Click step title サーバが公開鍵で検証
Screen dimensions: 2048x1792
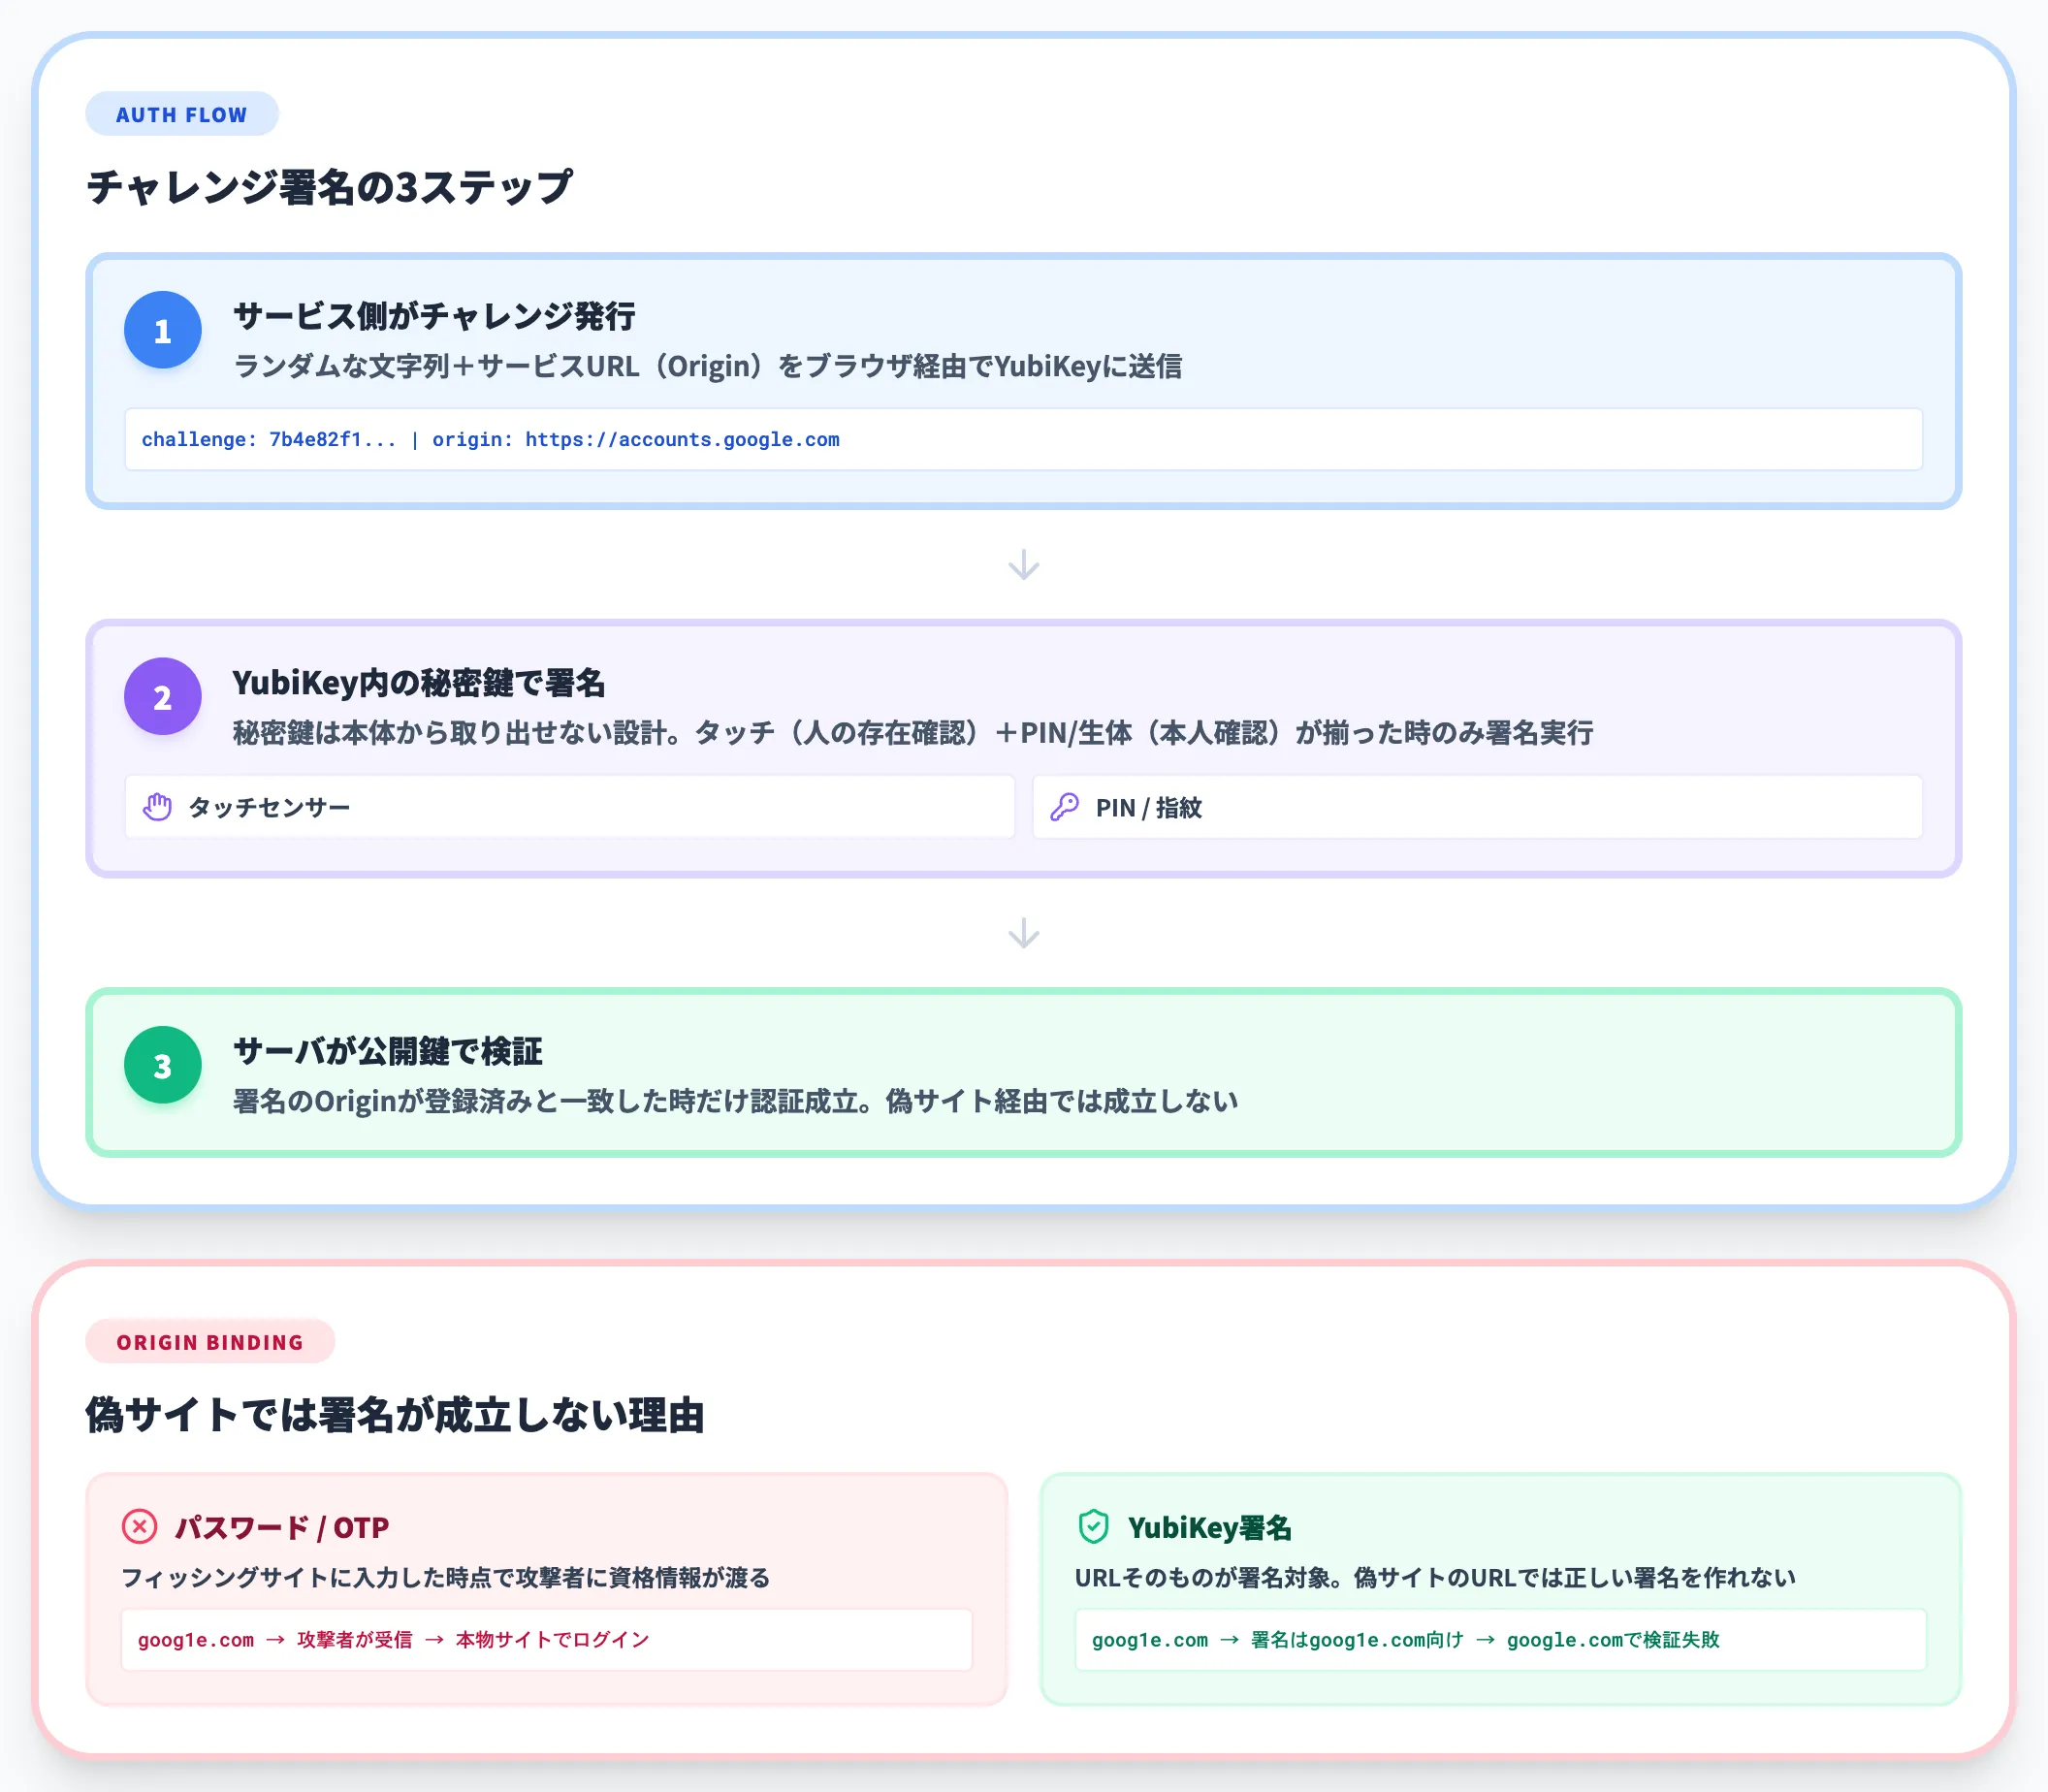click(388, 1051)
